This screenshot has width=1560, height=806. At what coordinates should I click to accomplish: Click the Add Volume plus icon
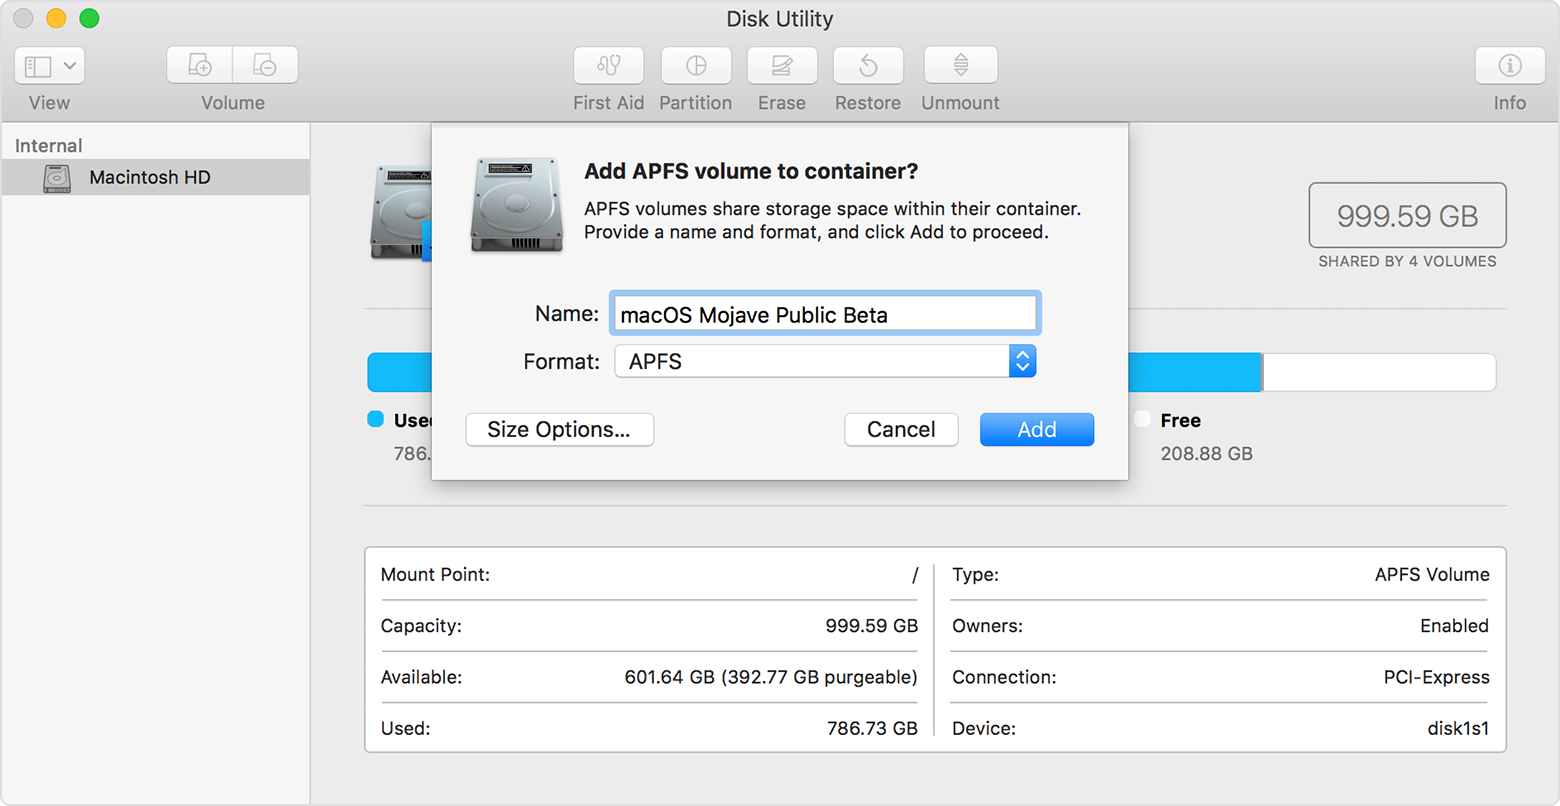[x=200, y=65]
